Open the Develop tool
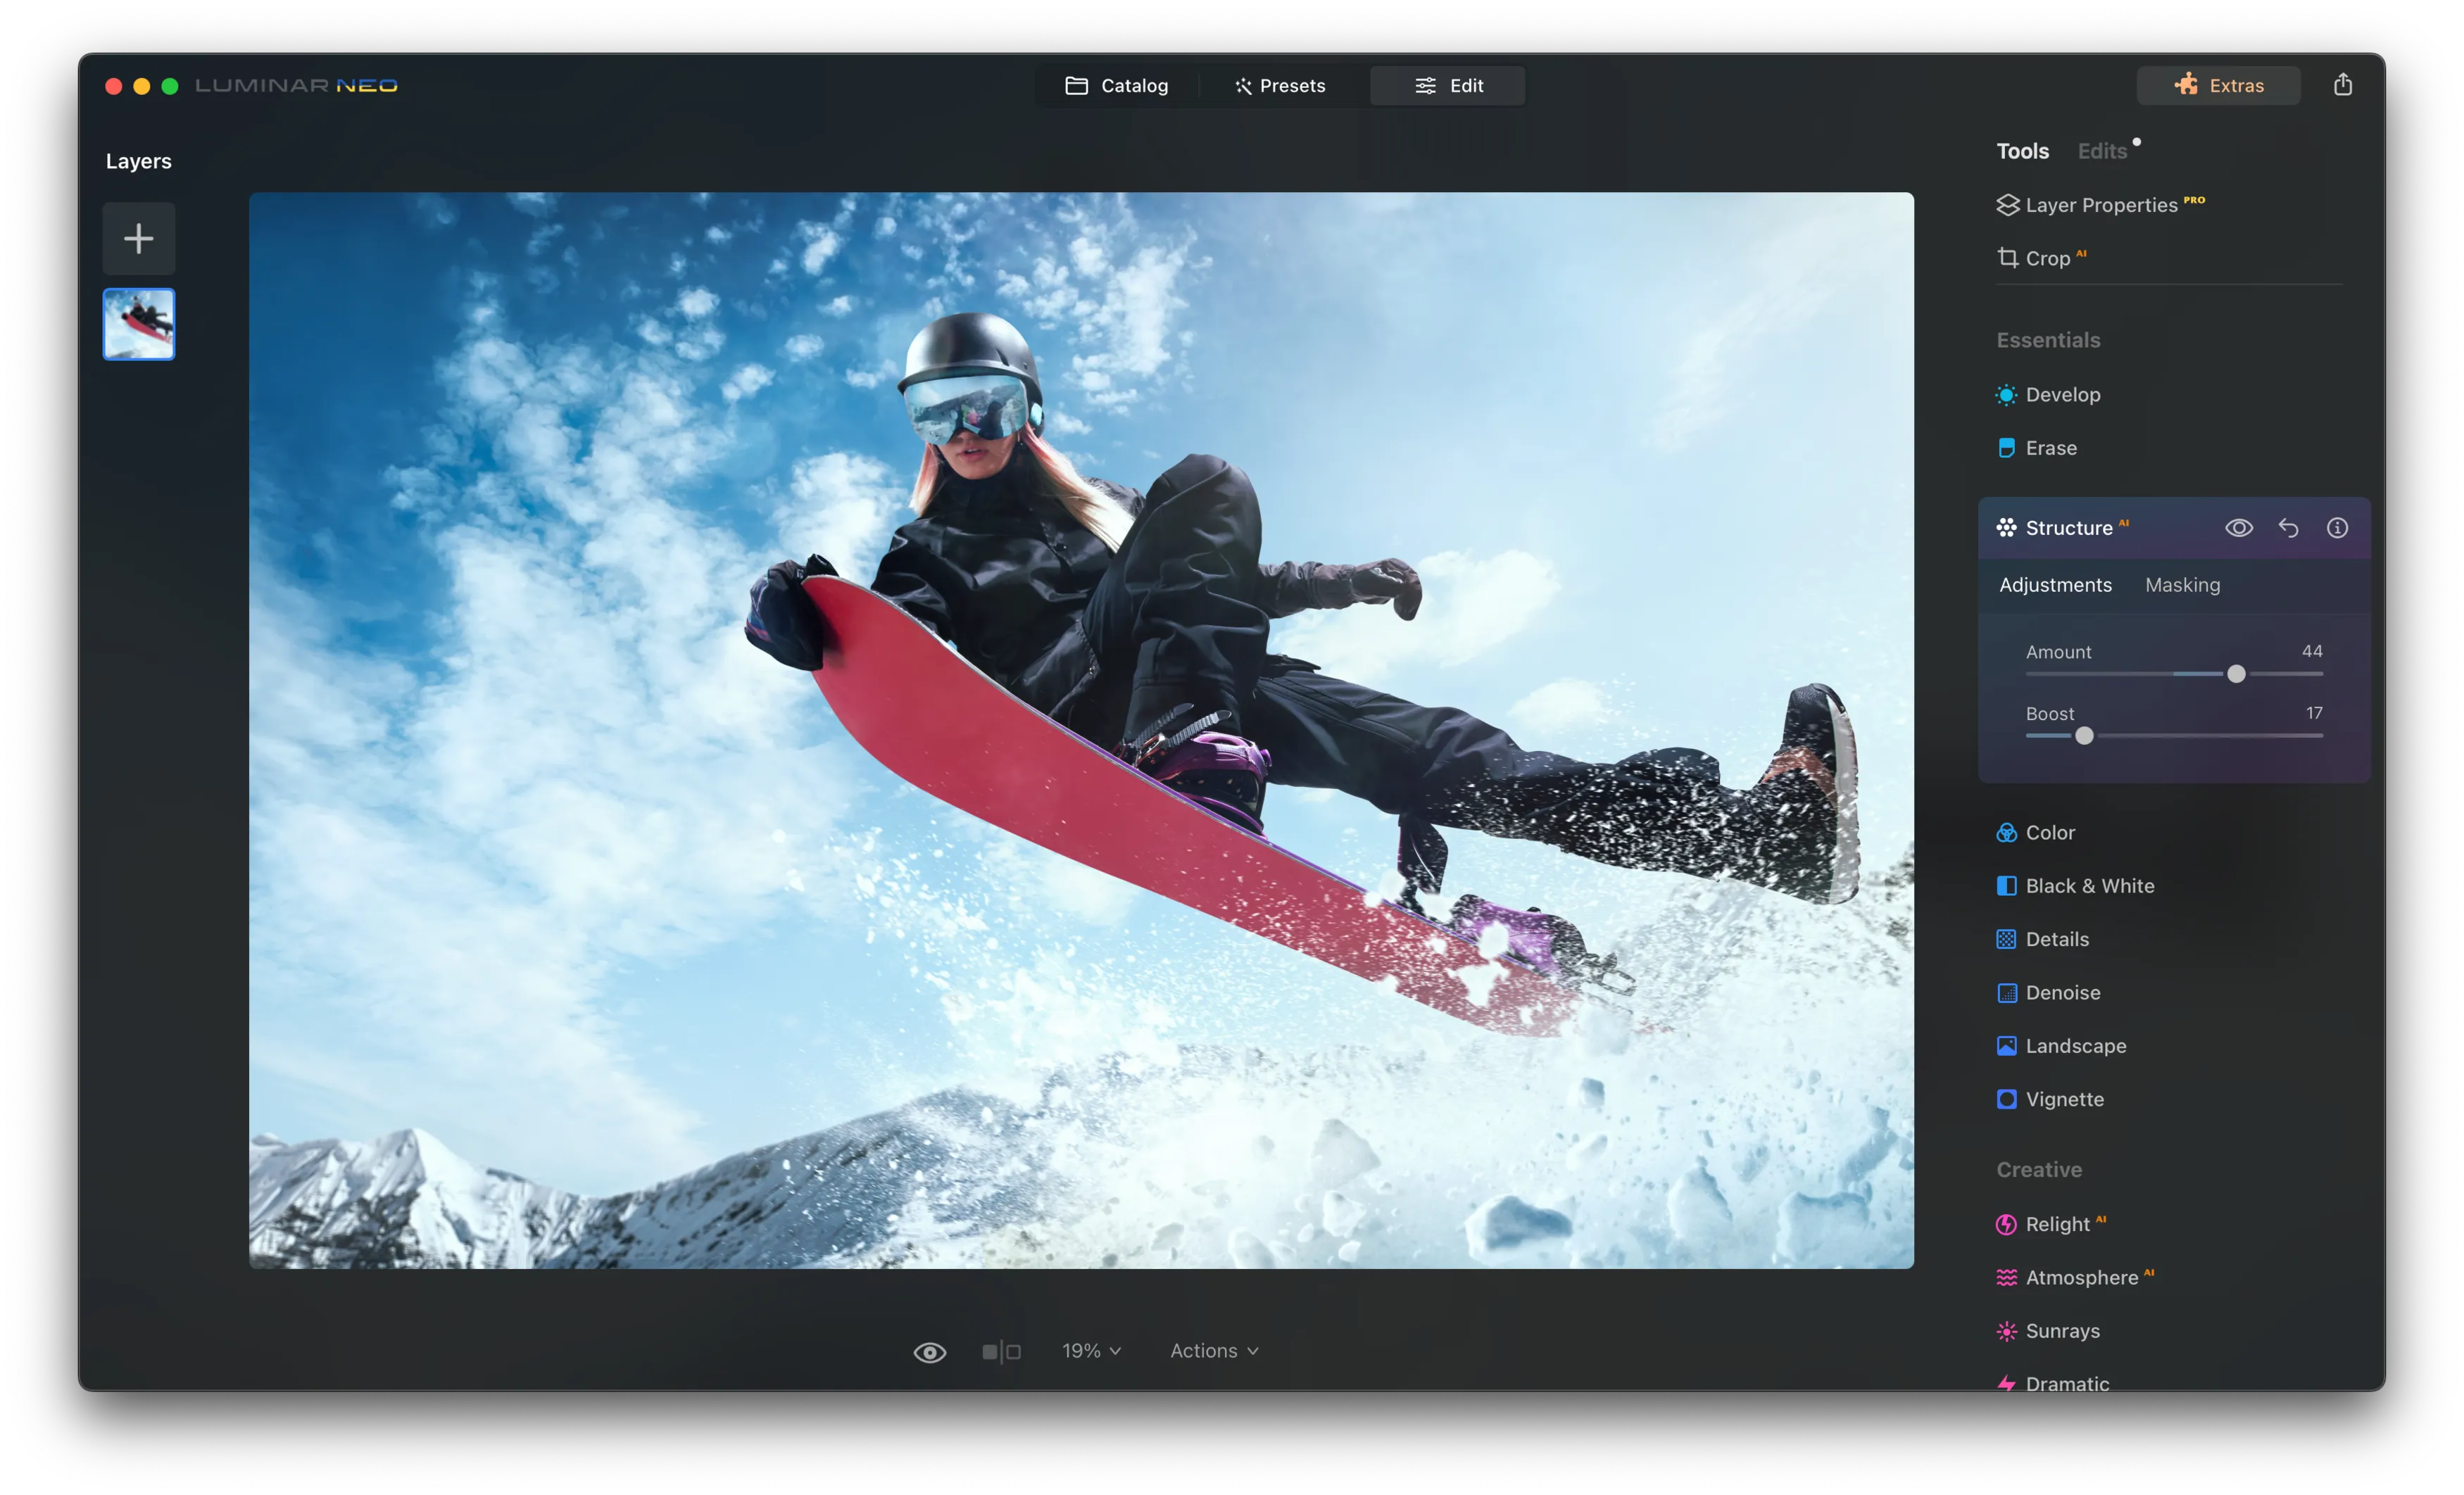Screen dimensions: 2464x1495 (x=2061, y=395)
